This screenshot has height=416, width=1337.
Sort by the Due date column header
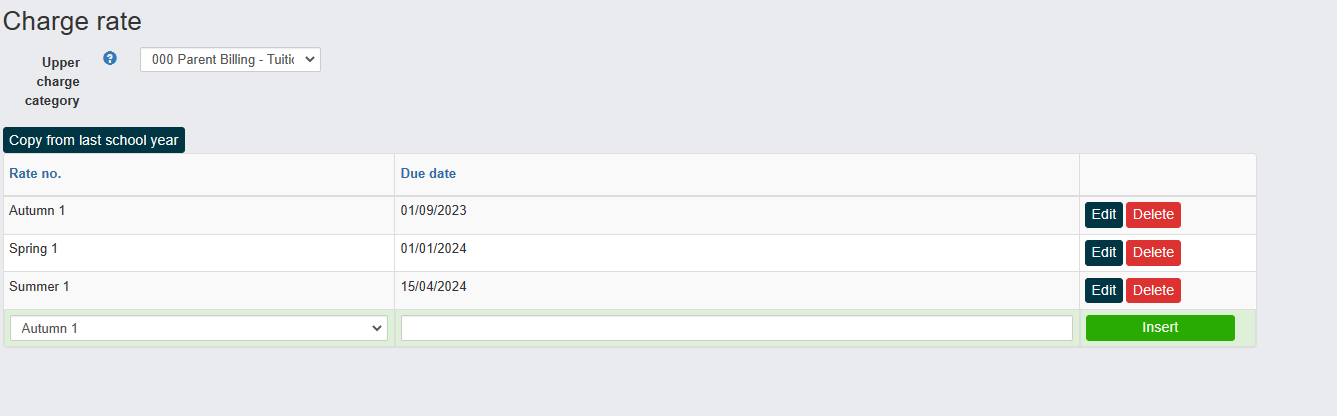428,174
